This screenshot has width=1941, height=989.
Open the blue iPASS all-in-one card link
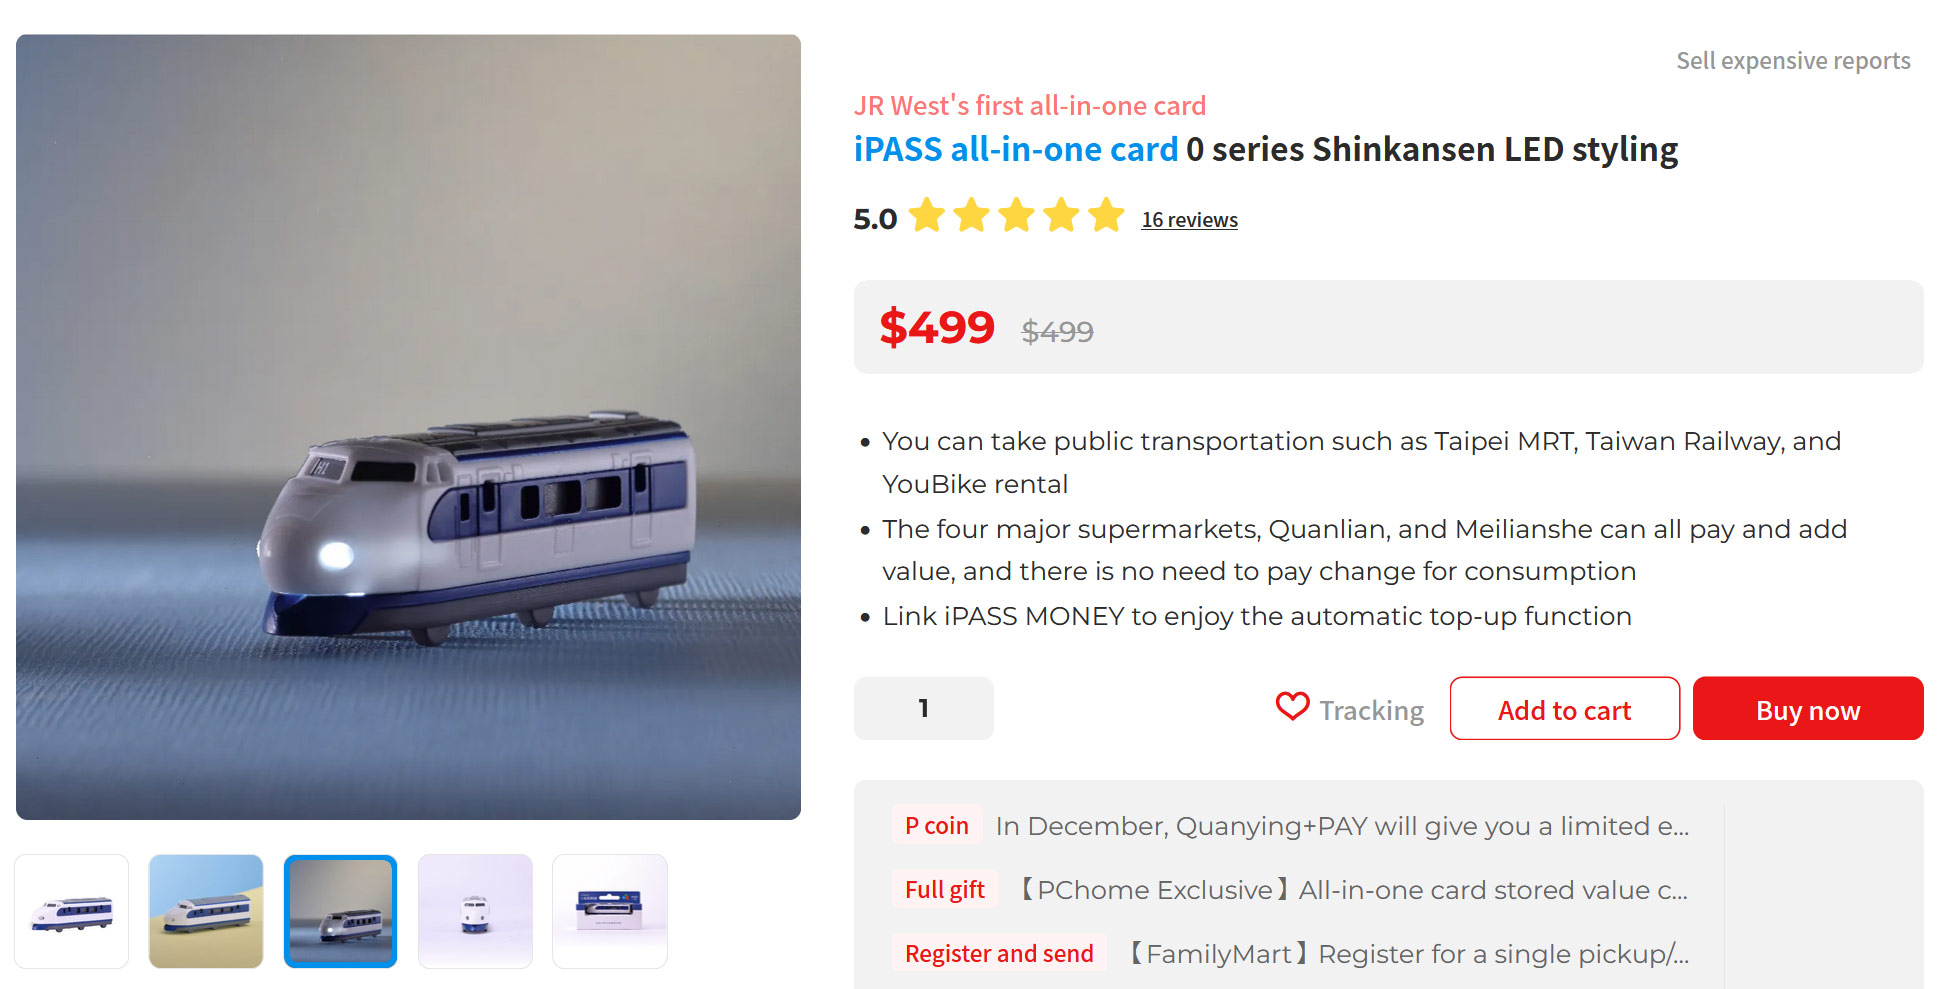tap(1015, 150)
